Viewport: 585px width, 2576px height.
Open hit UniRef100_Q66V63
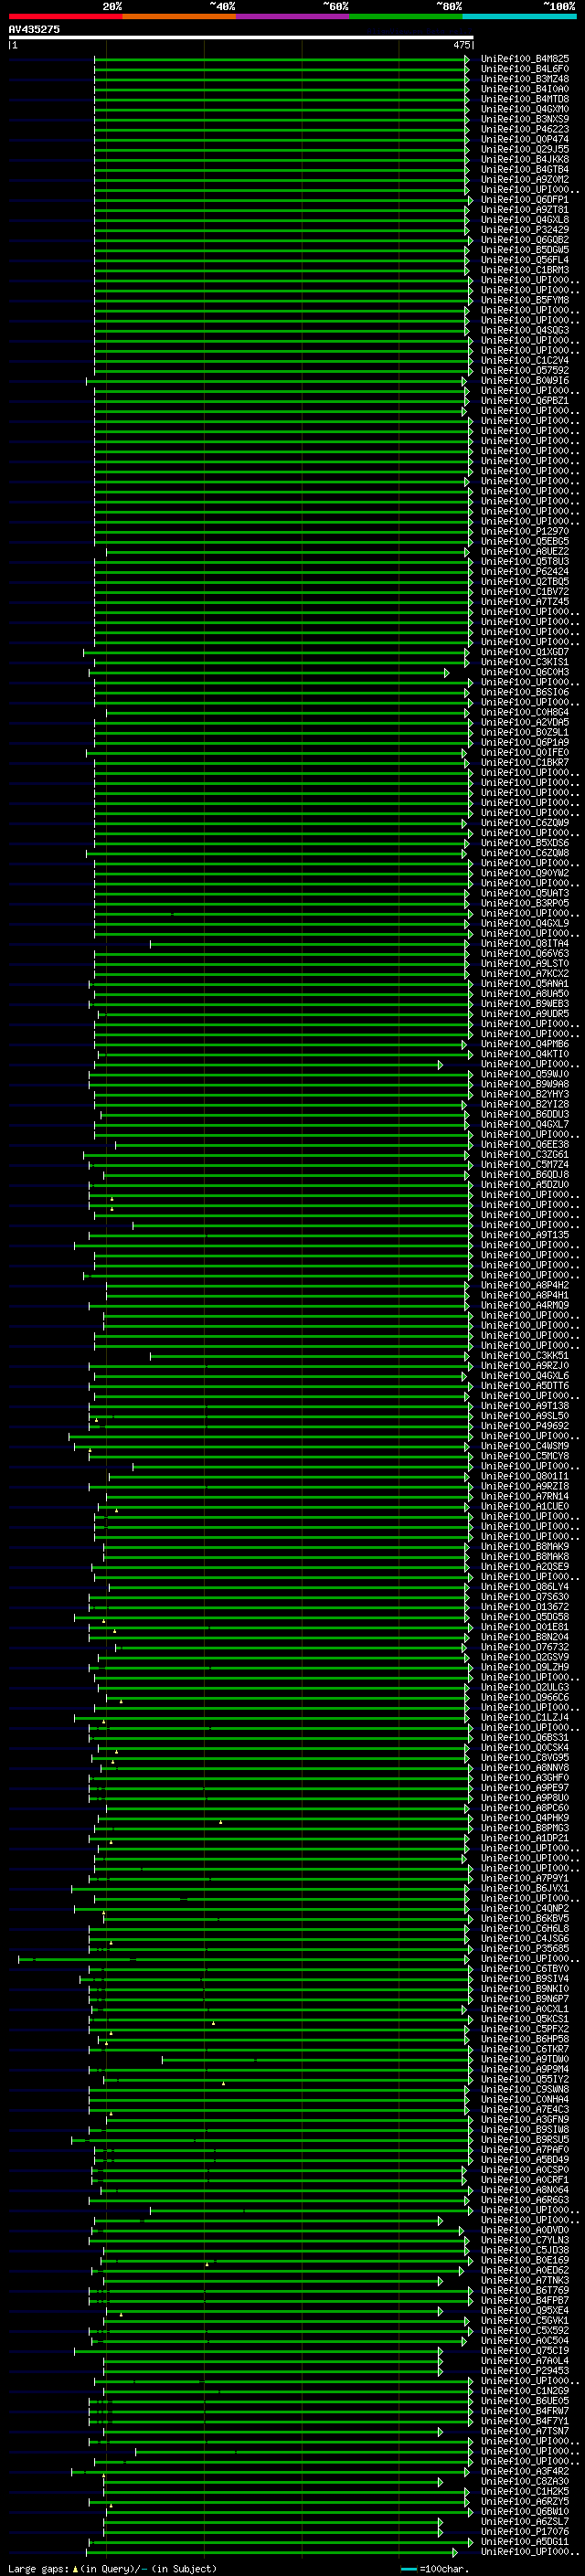point(525,953)
